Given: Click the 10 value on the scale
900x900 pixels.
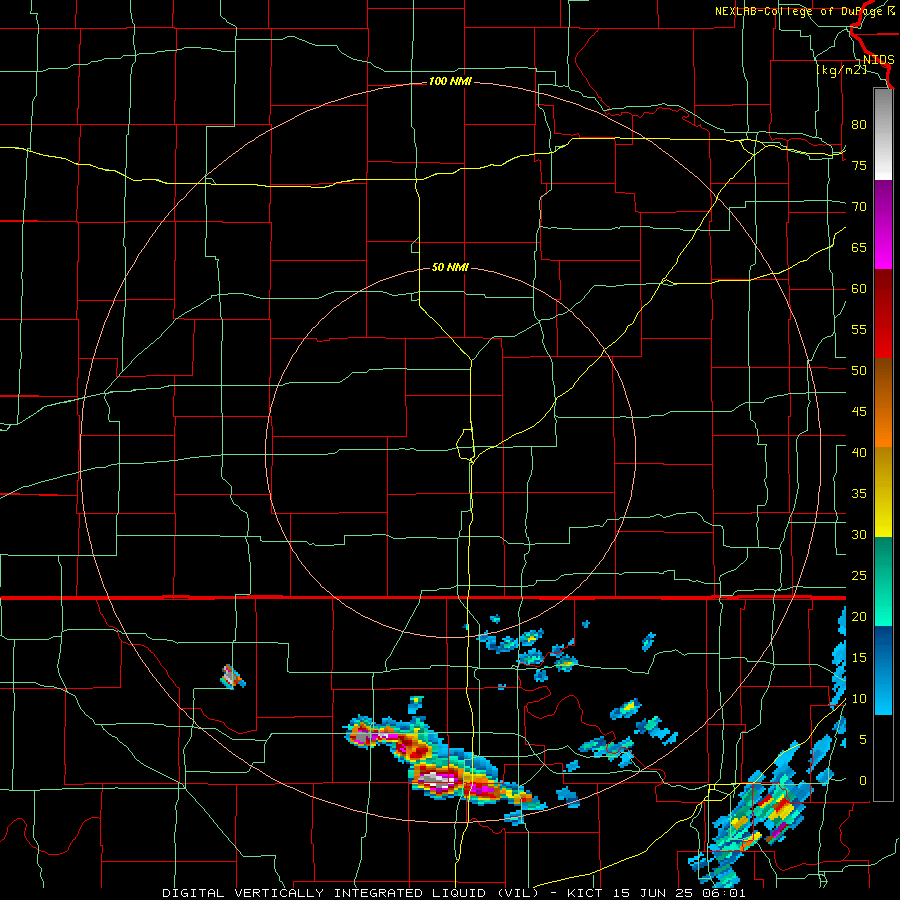Looking at the screenshot, I should (859, 699).
